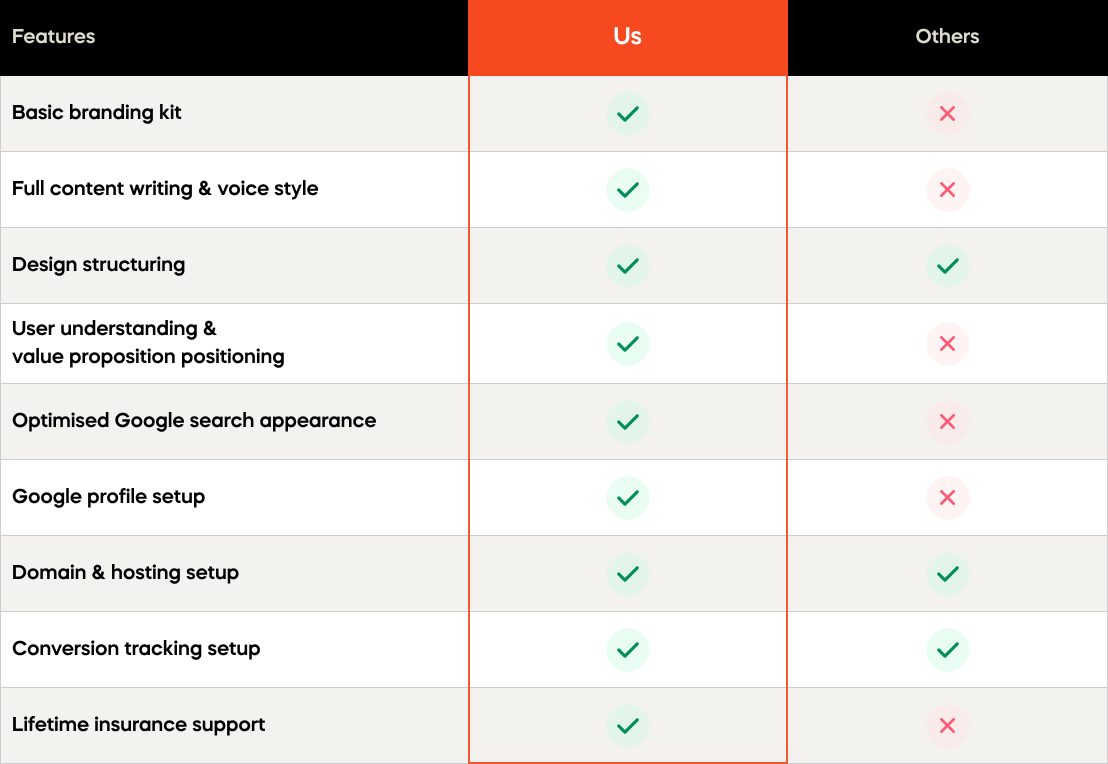Click the Design structuring feature label
Image resolution: width=1108 pixels, height=764 pixels.
pyautogui.click(x=98, y=265)
